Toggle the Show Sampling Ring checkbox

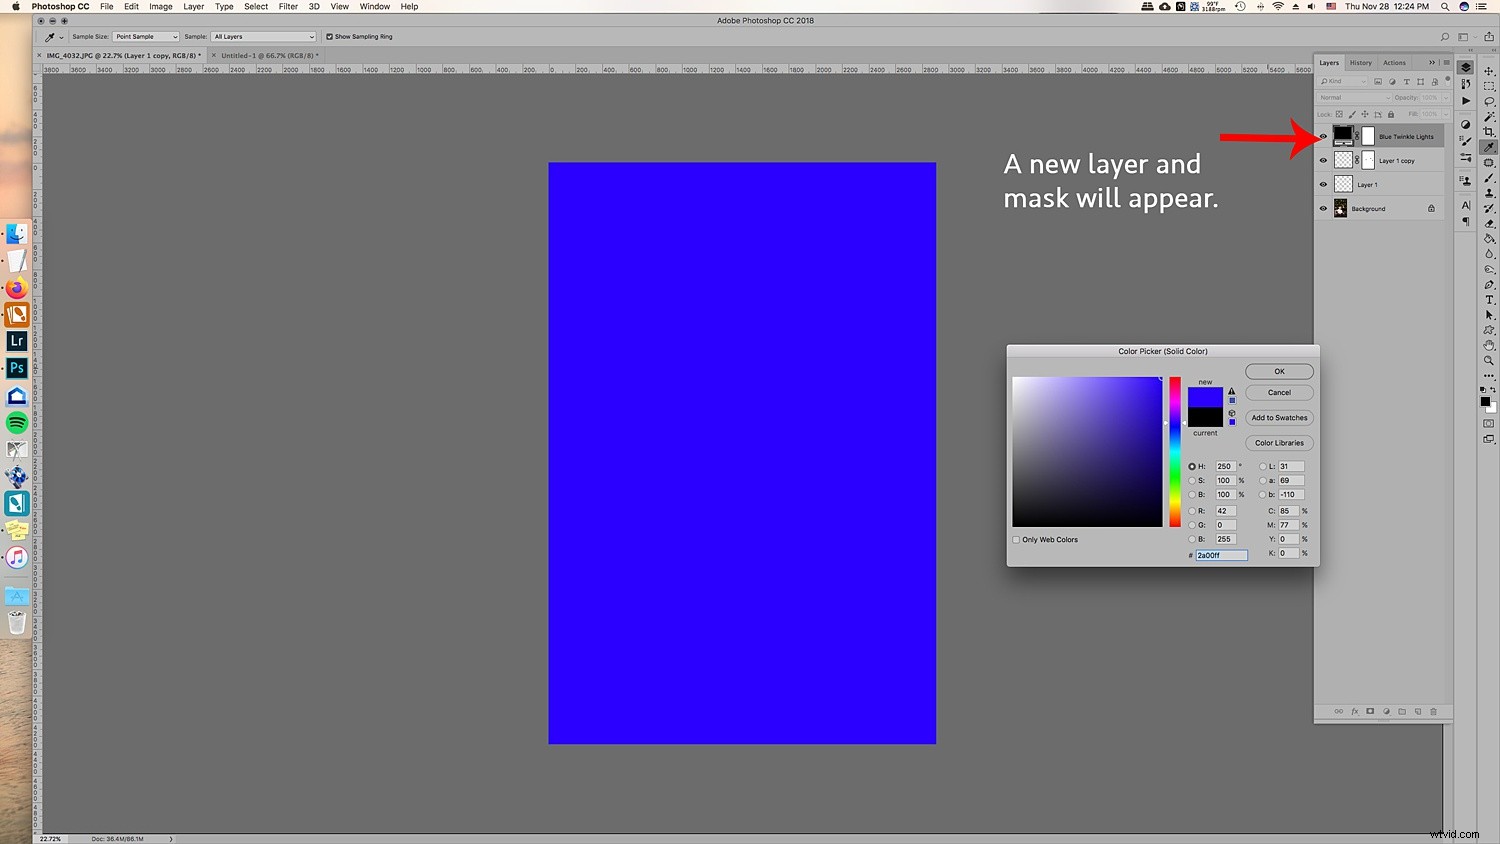(329, 37)
